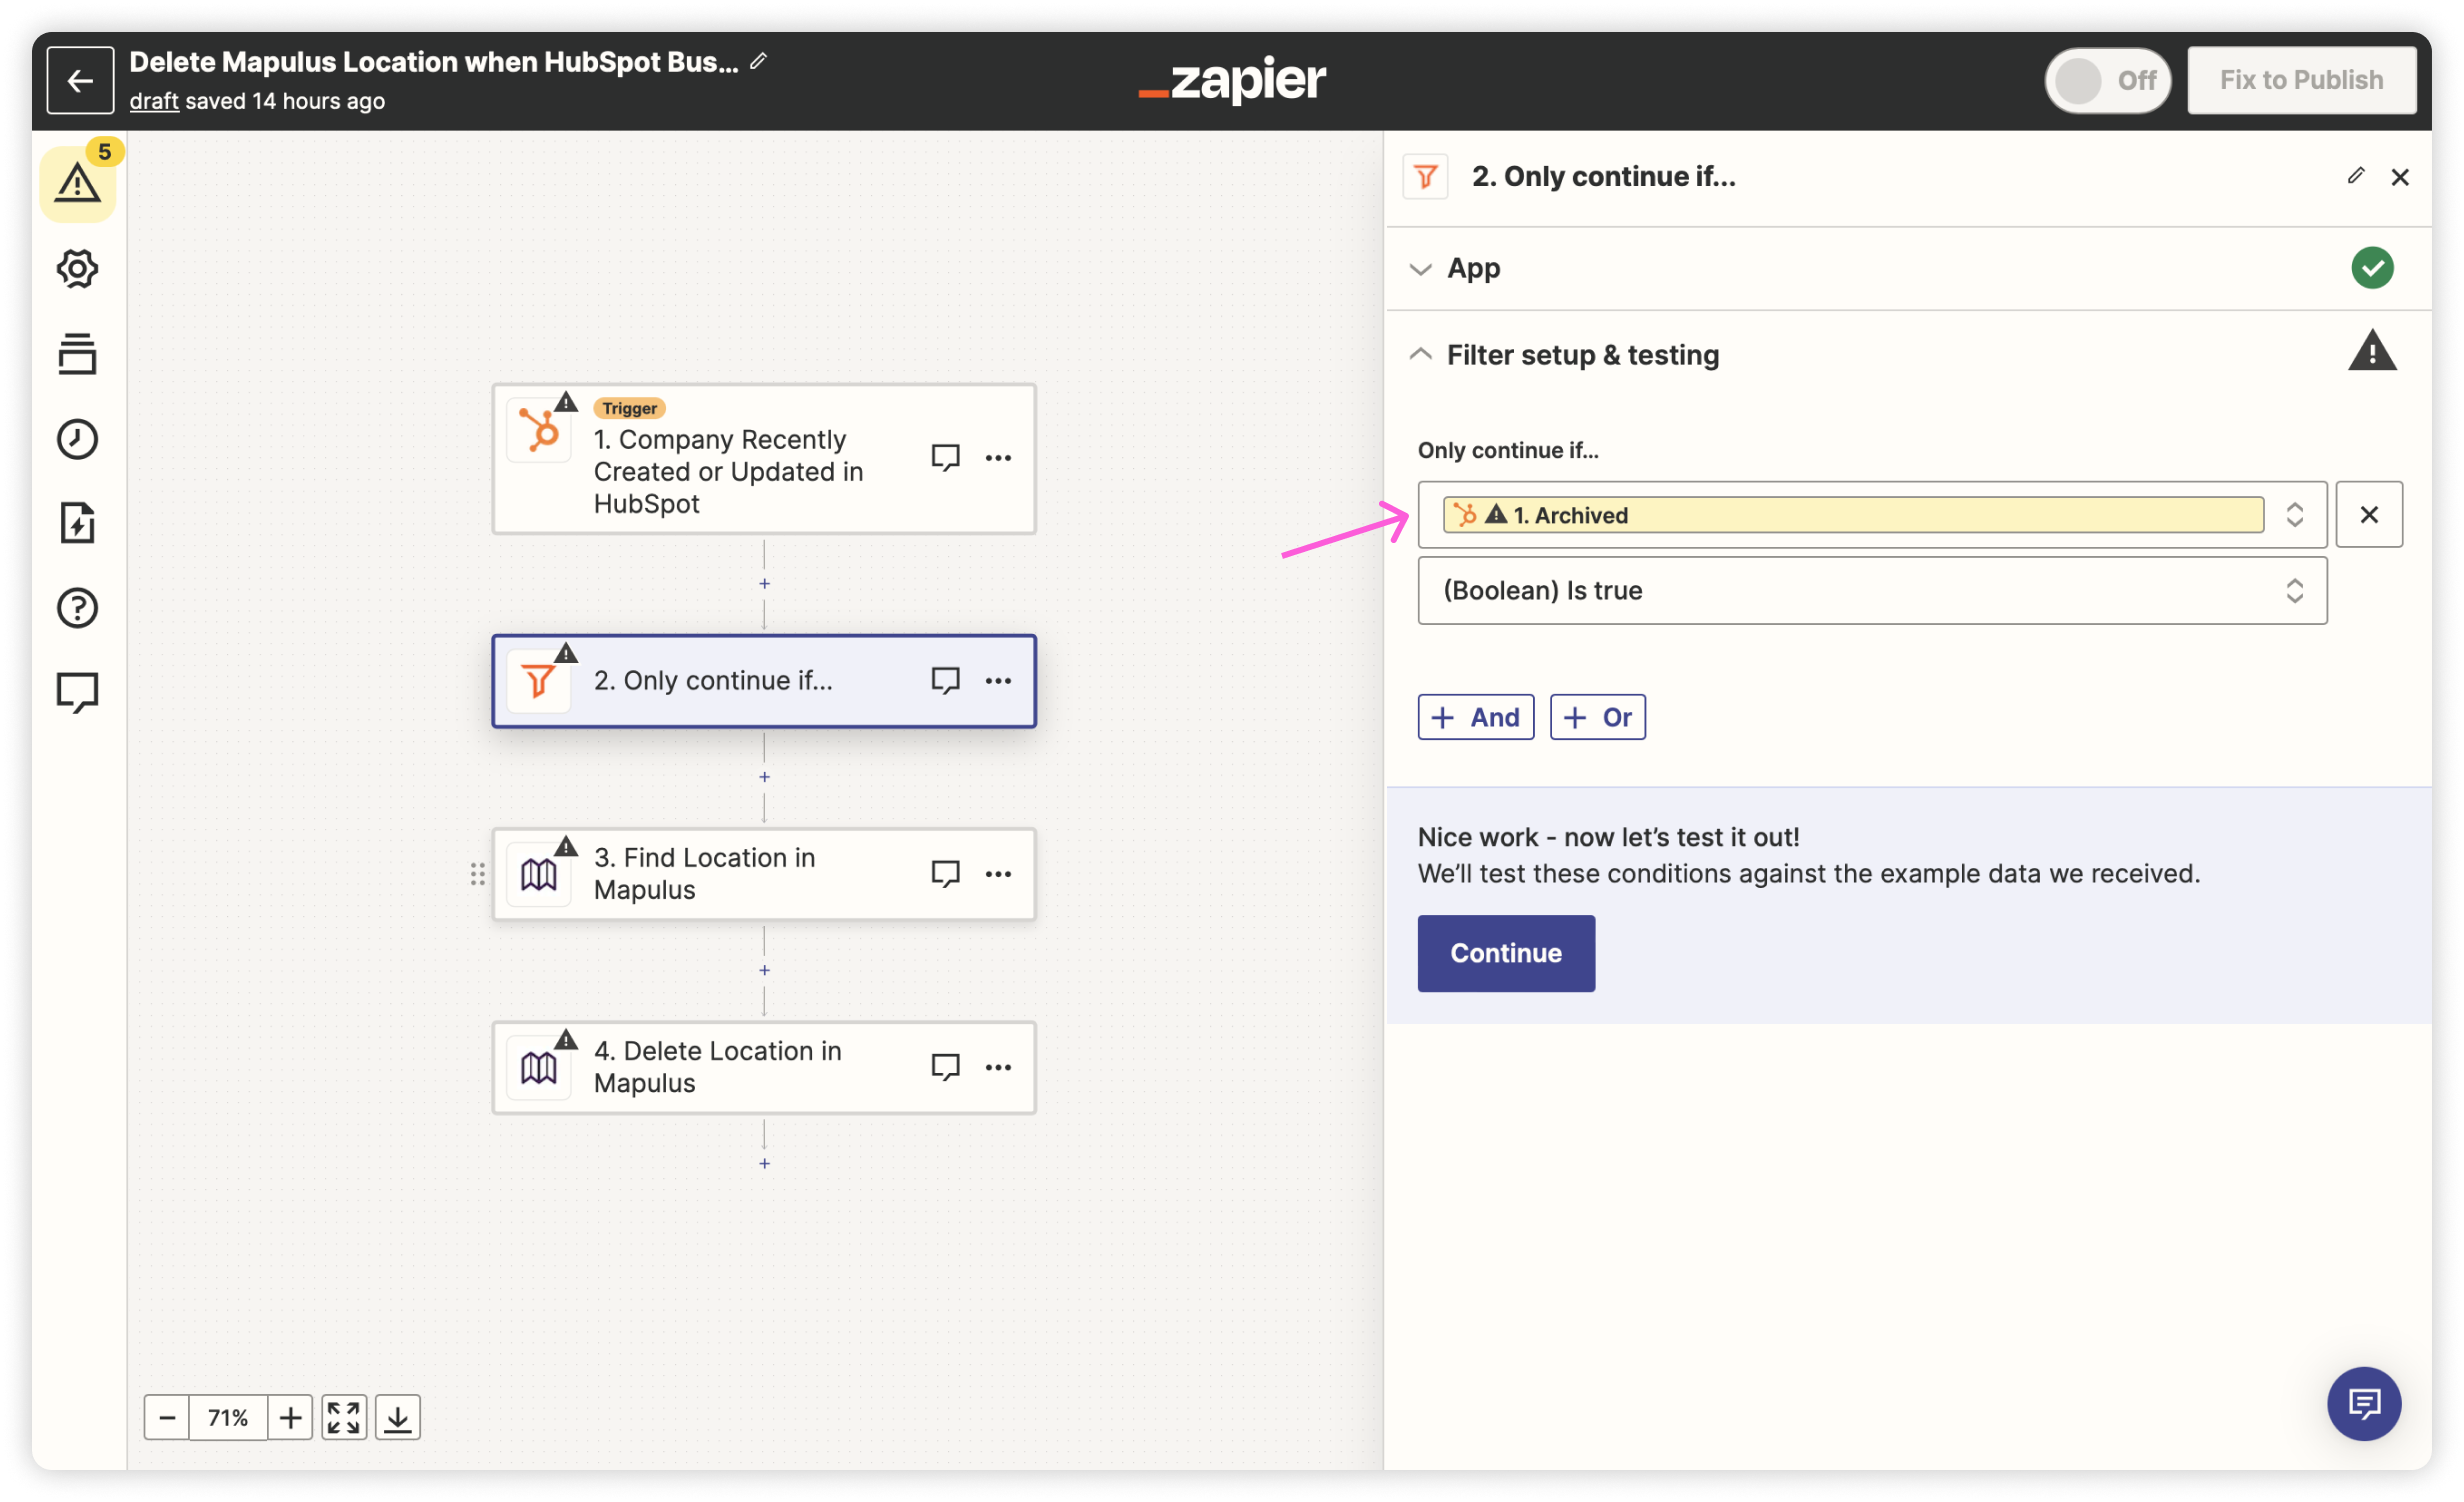Viewport: 2464px width, 1502px height.
Task: Close the step 2 editor panel
Action: 2399,177
